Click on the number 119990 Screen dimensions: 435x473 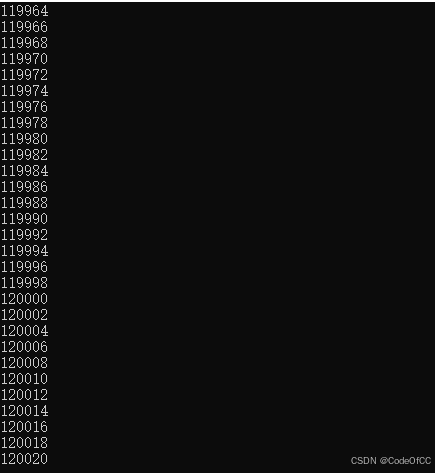[25, 219]
